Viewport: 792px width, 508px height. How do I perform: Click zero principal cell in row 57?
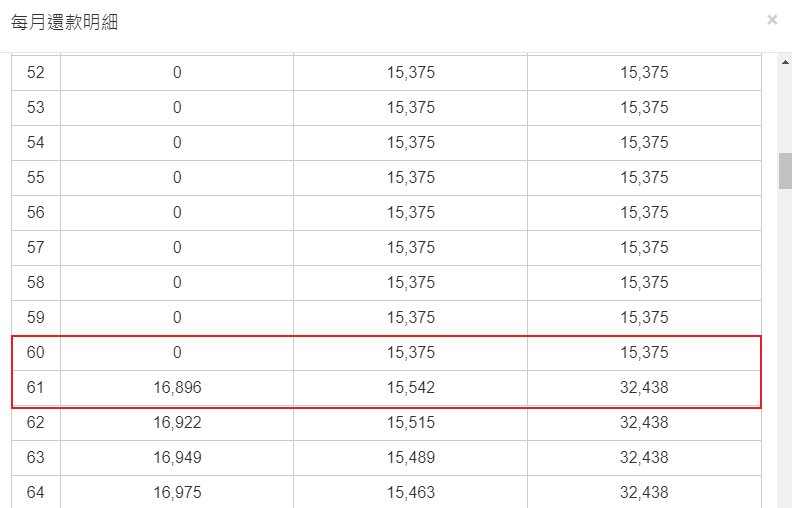[177, 248]
